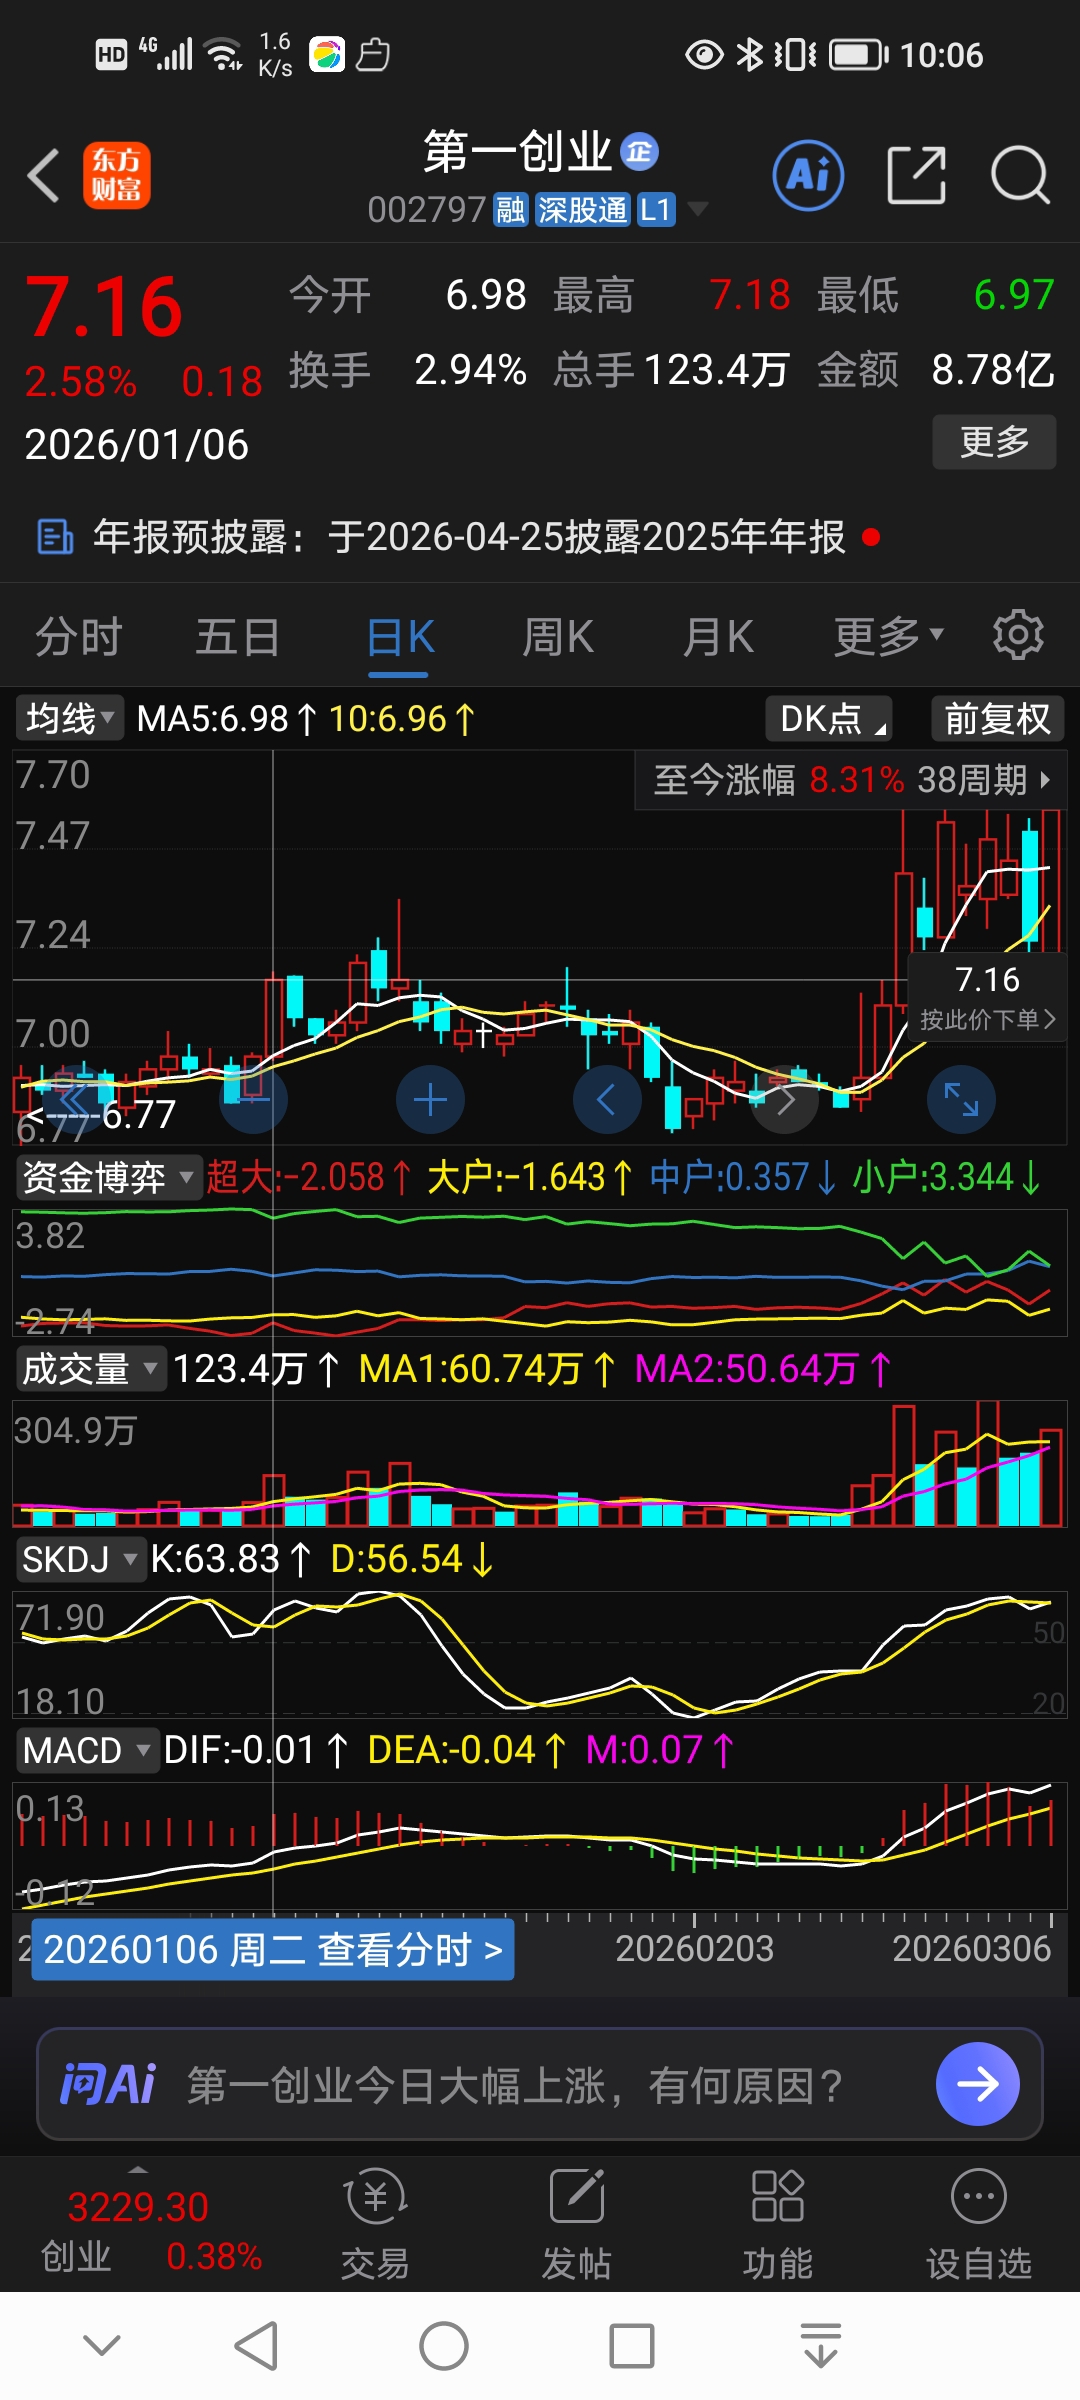Tap the 20260306 date label
Screen dimensions: 1080x2400
point(971,1948)
